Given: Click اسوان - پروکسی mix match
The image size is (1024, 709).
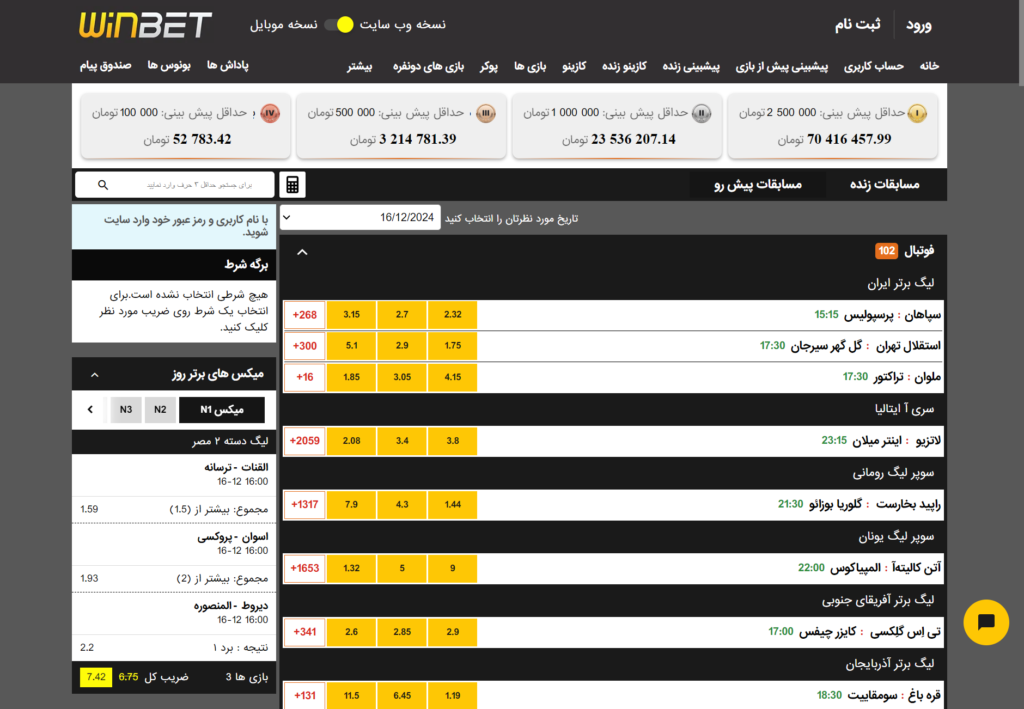Looking at the screenshot, I should (x=232, y=537).
